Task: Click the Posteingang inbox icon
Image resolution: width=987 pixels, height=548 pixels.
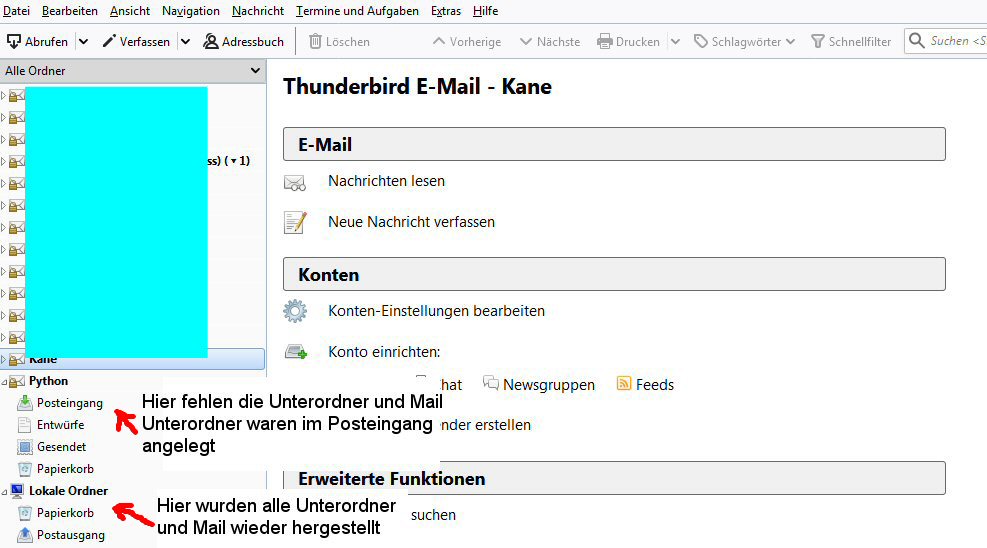Action: pyautogui.click(x=25, y=403)
